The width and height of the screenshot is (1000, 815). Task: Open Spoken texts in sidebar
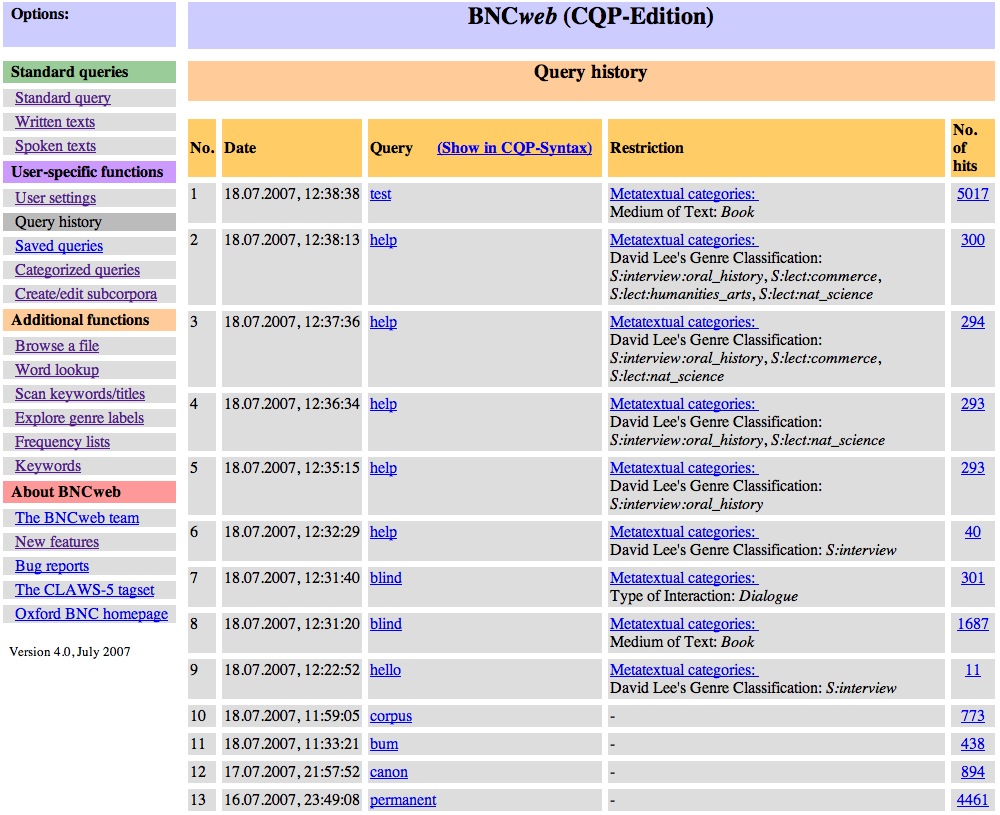click(x=55, y=146)
